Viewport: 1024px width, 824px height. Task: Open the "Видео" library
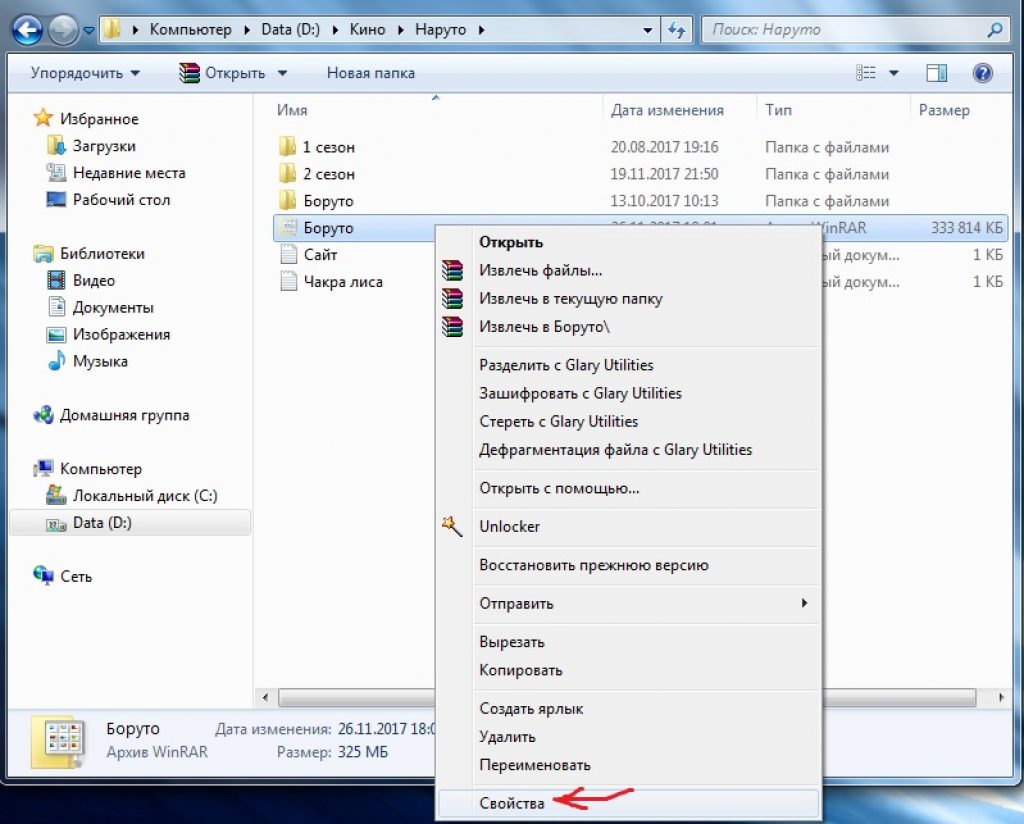(82, 280)
